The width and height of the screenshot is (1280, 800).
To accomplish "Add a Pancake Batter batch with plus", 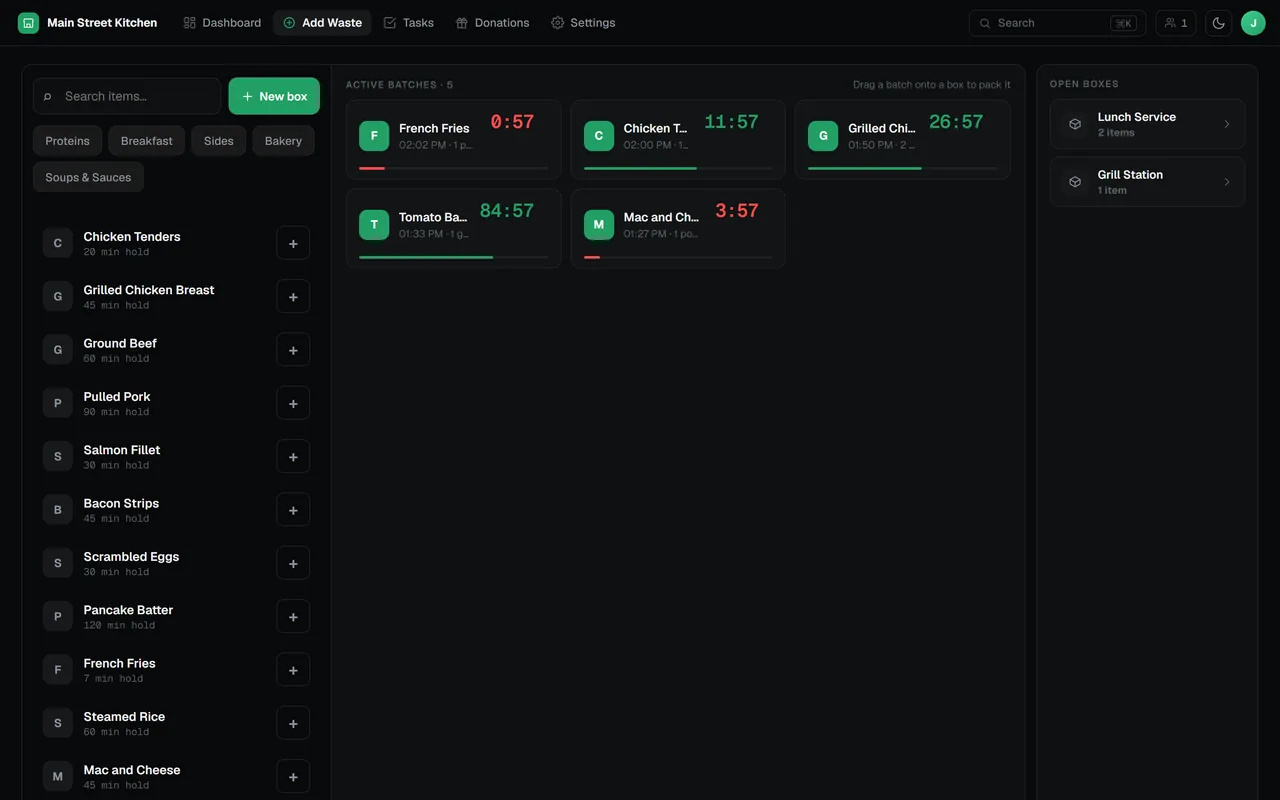I will (x=293, y=616).
